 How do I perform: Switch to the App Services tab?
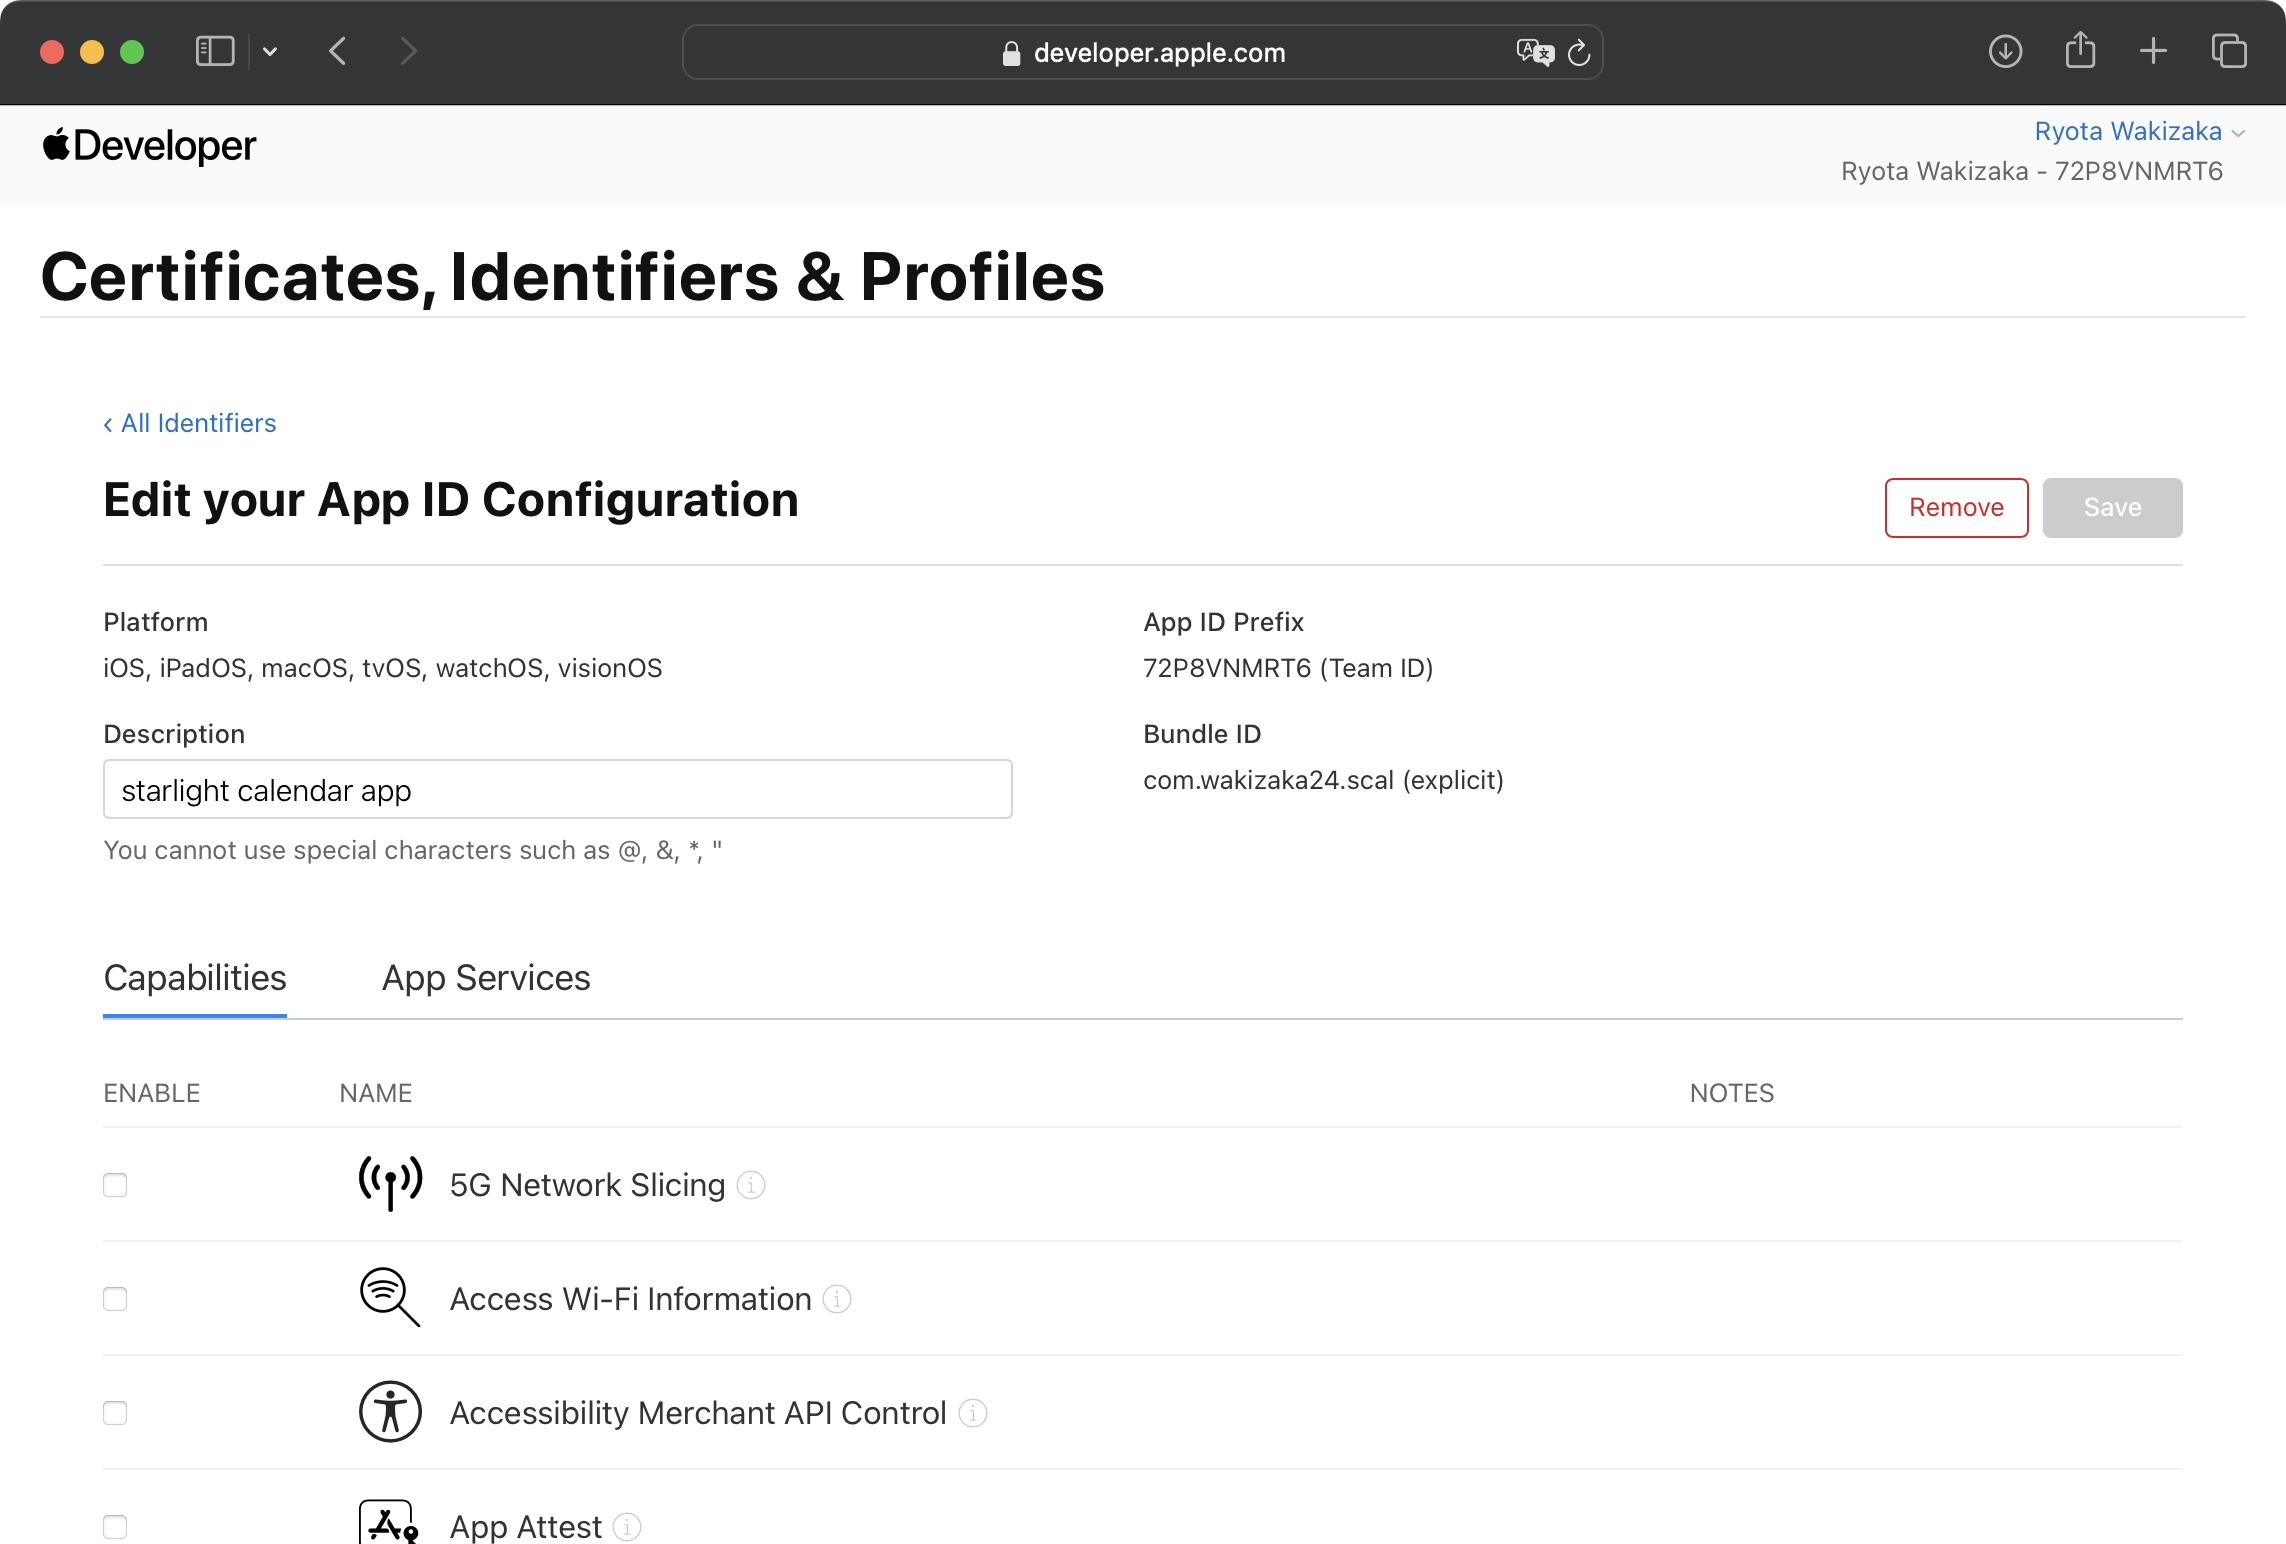point(486,978)
